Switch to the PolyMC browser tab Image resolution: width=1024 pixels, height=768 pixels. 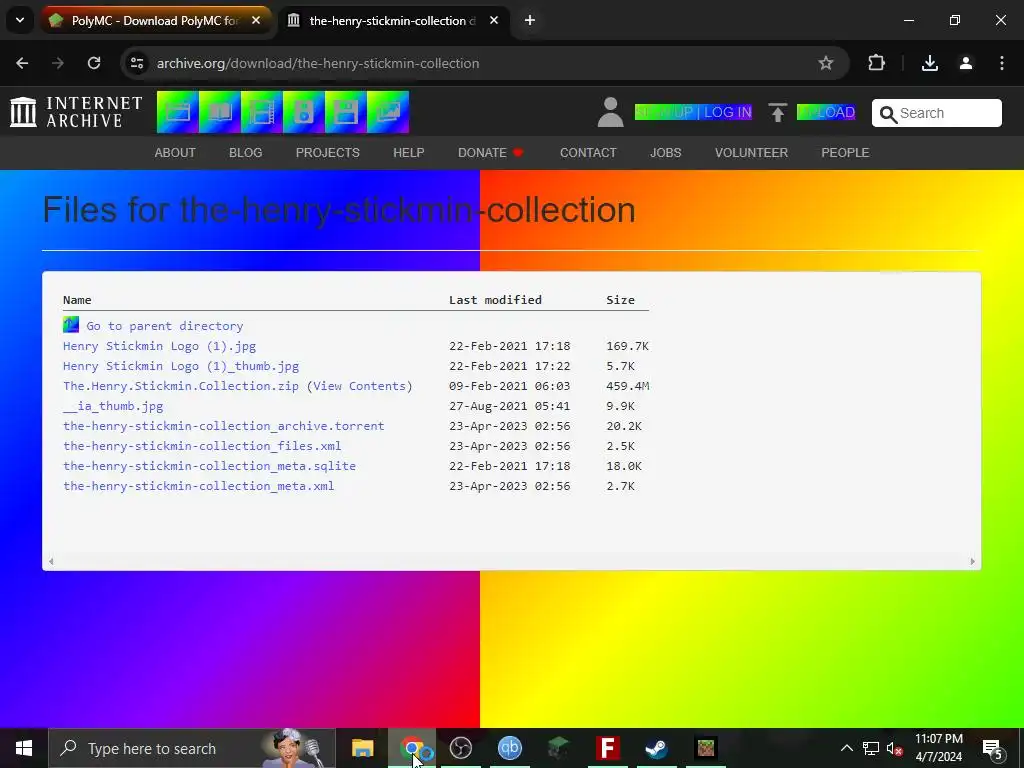157,21
